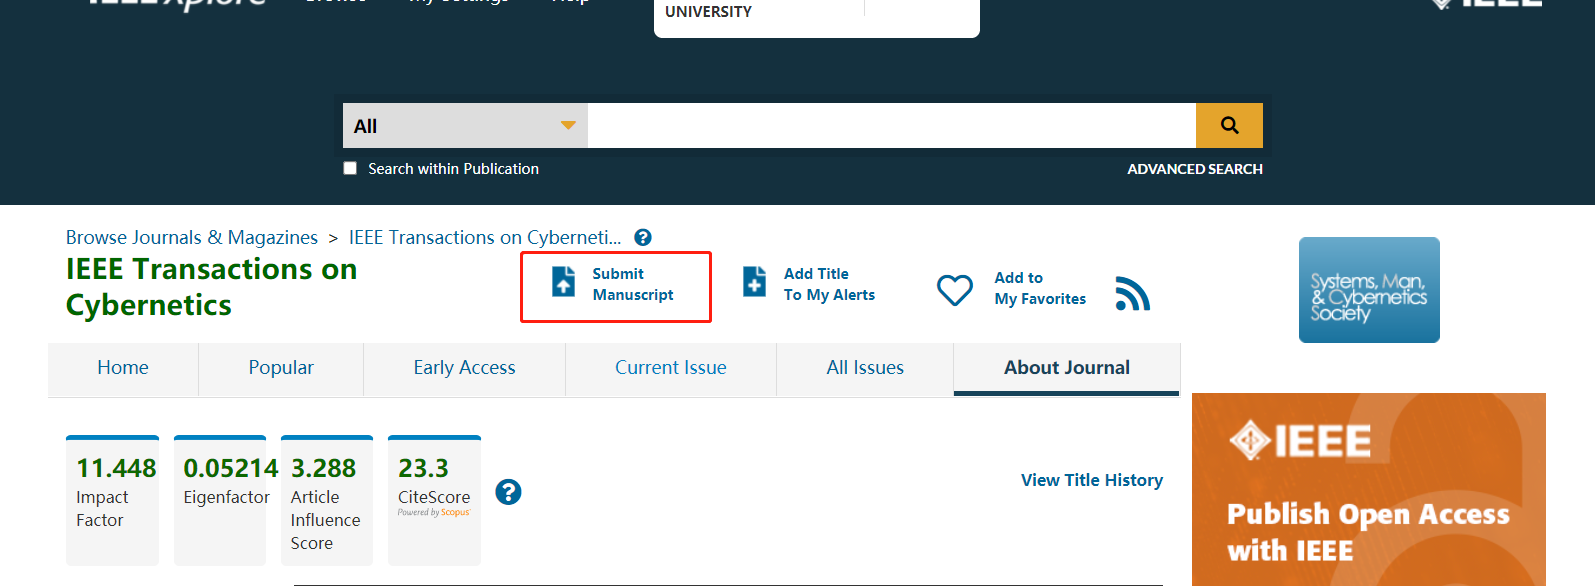Click into the main search text field

(891, 125)
